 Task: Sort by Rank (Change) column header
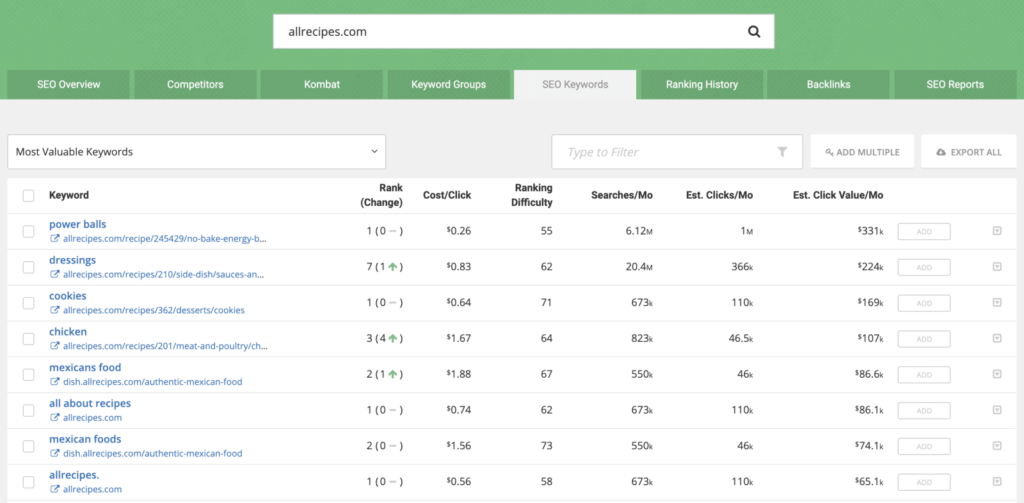click(x=381, y=195)
